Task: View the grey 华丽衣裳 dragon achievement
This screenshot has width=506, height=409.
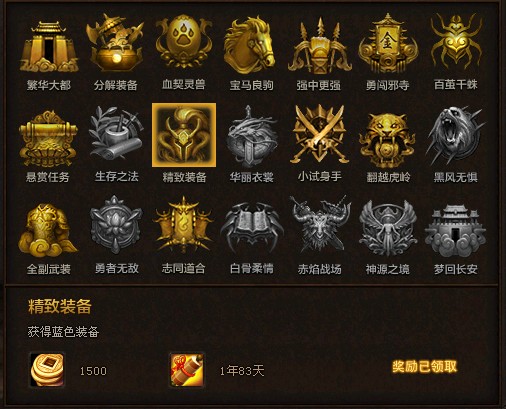Action: 251,136
